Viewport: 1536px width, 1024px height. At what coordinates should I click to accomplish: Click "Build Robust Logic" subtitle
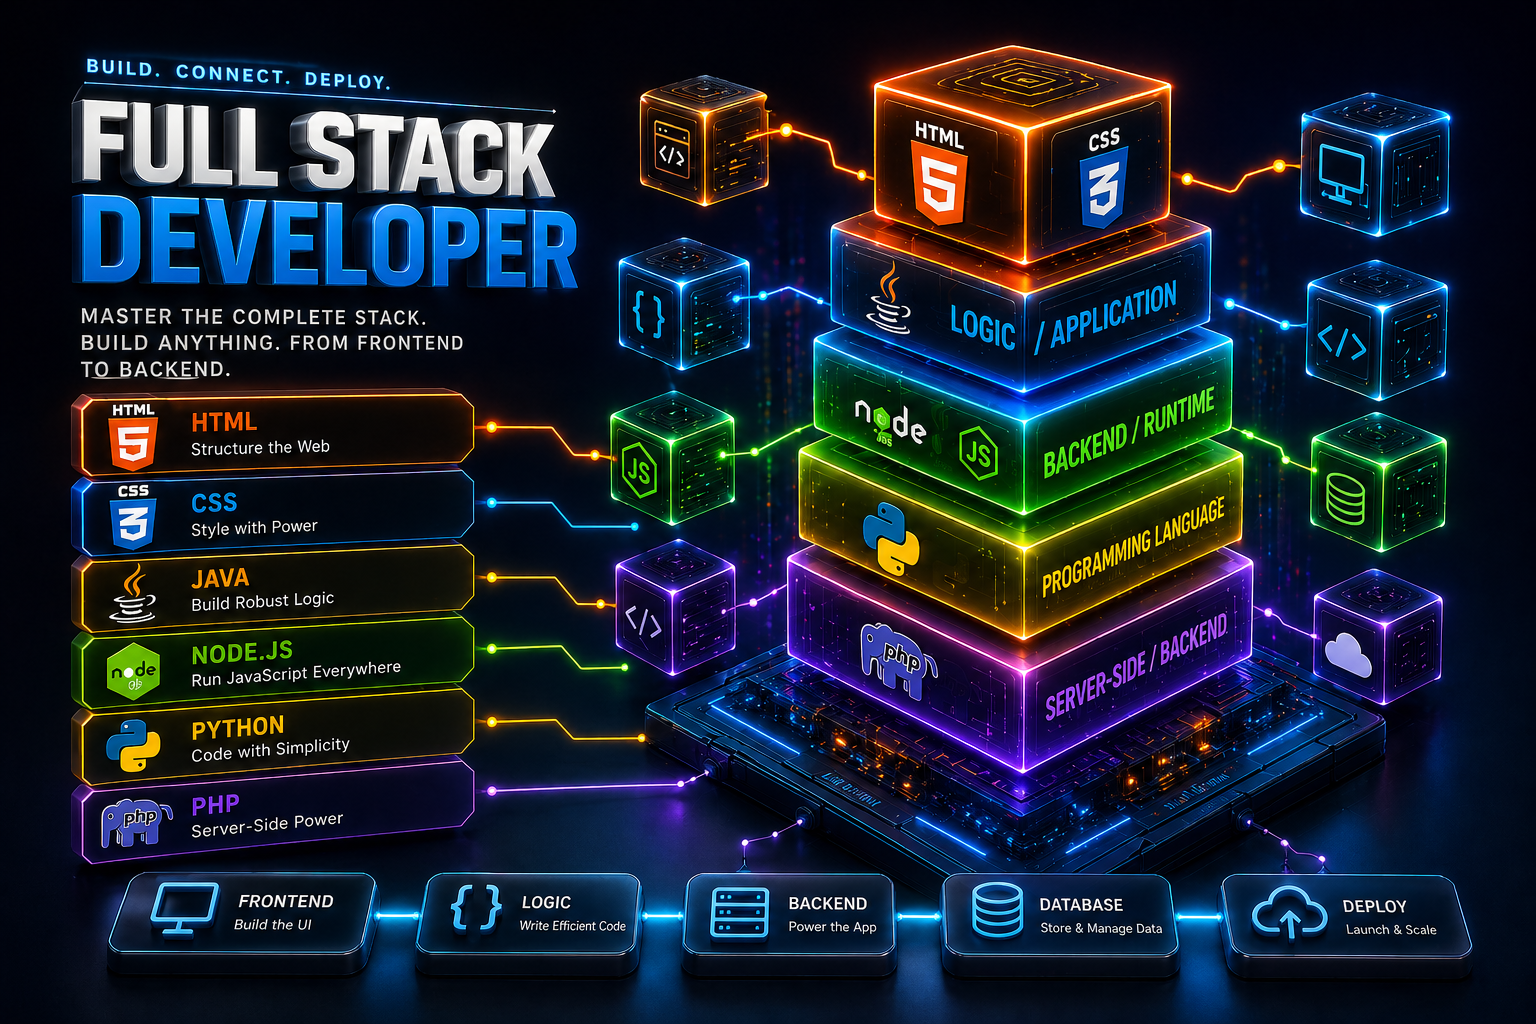(x=262, y=601)
